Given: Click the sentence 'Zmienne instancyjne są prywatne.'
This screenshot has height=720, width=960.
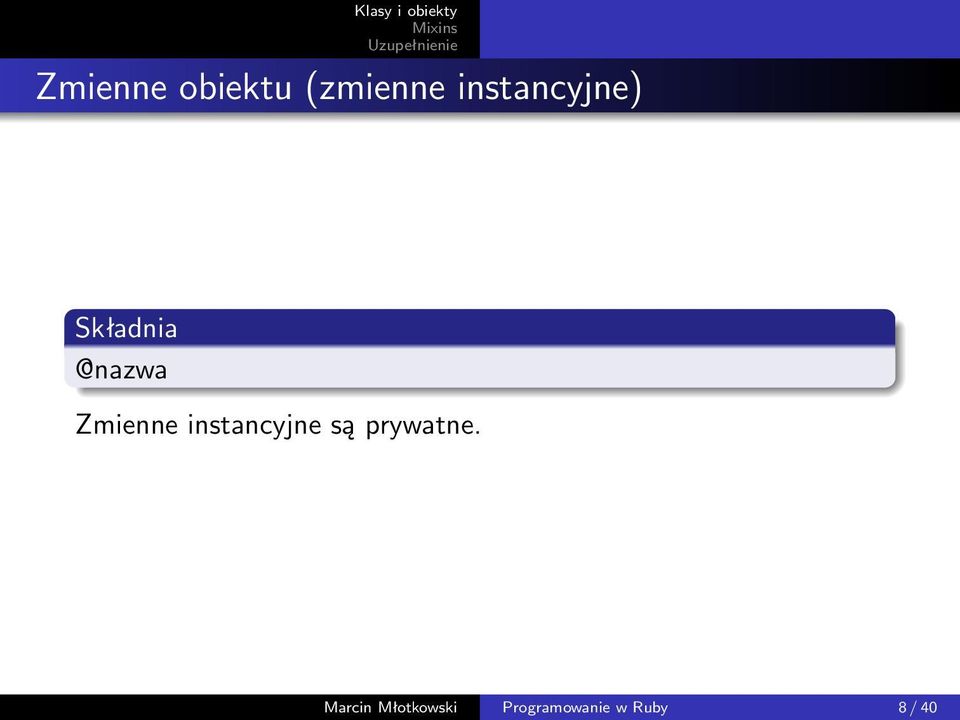Looking at the screenshot, I should pos(278,425).
